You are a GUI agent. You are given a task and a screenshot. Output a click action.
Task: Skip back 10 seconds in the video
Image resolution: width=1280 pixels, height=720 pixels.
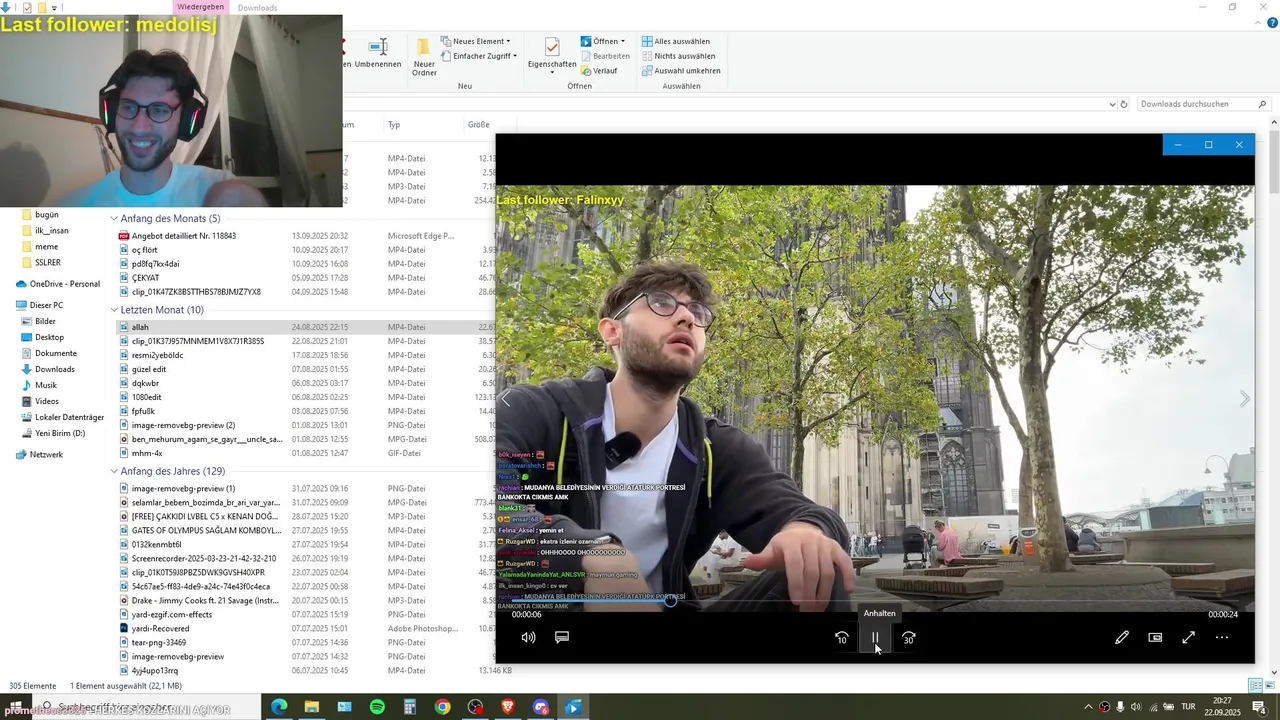842,637
